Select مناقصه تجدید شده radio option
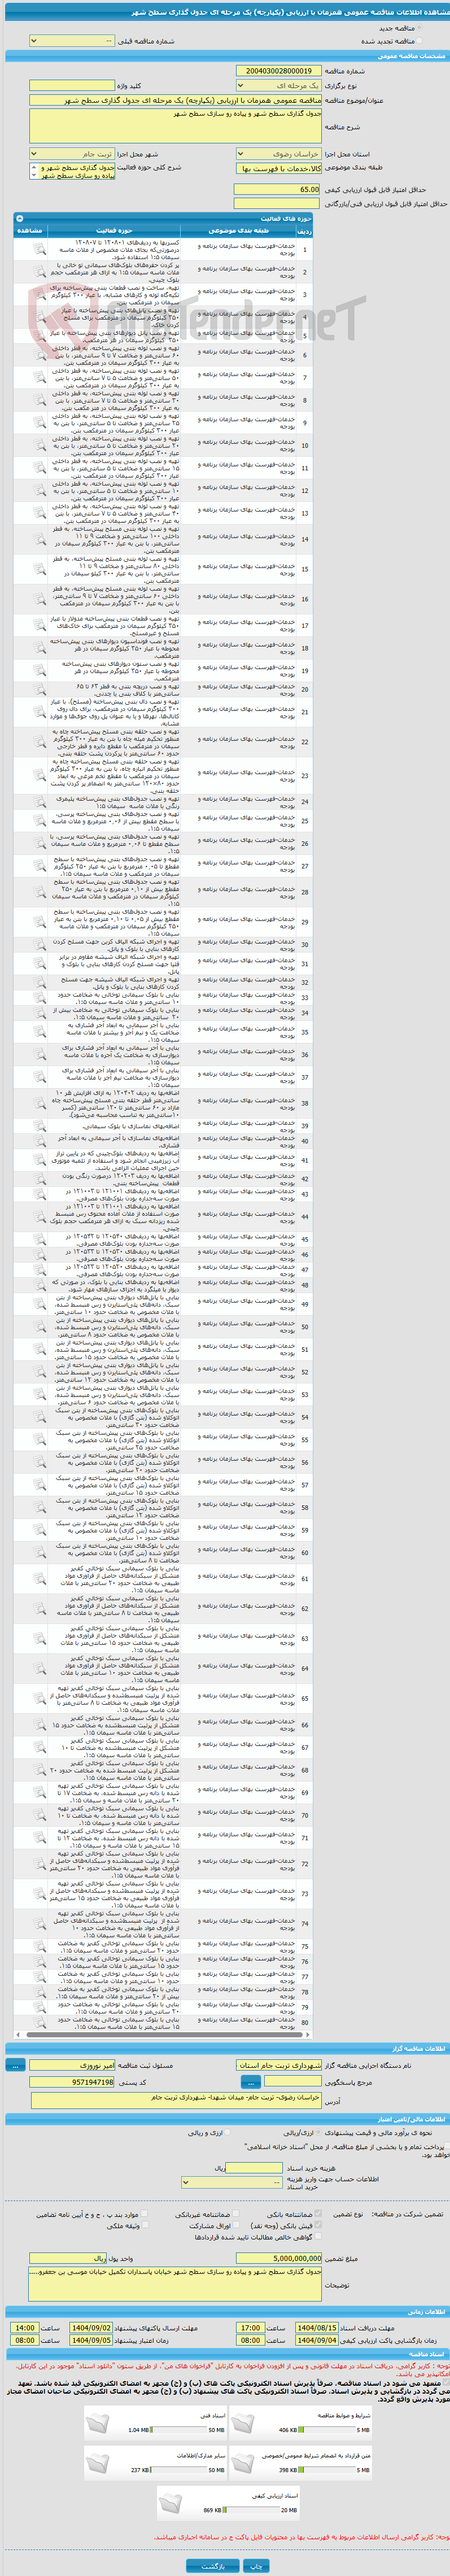Image resolution: width=450 pixels, height=2576 pixels. click(419, 41)
